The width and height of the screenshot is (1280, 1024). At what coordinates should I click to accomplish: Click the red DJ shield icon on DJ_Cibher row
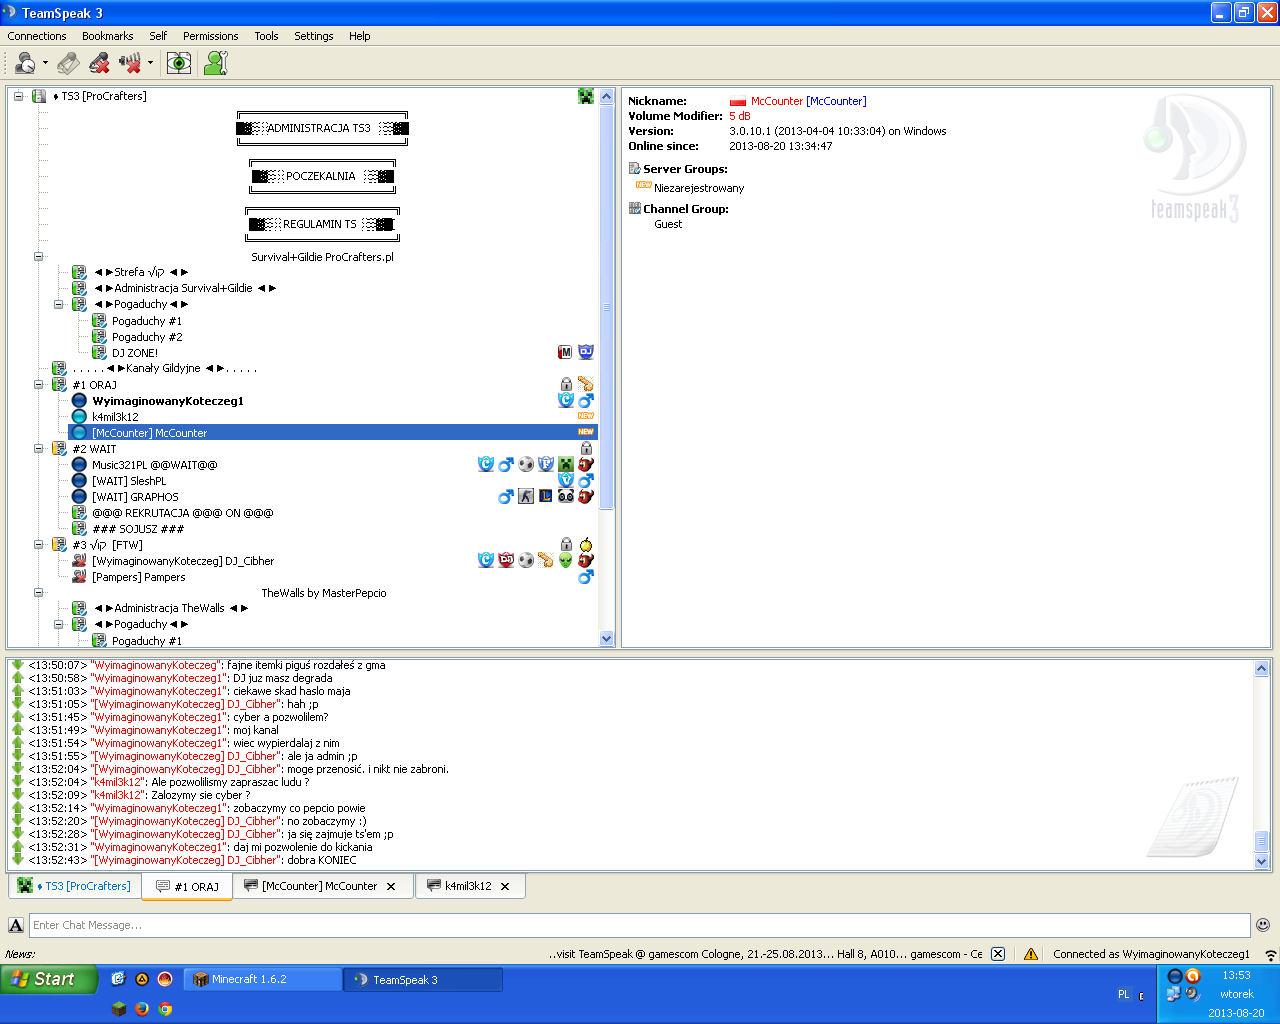click(x=506, y=560)
